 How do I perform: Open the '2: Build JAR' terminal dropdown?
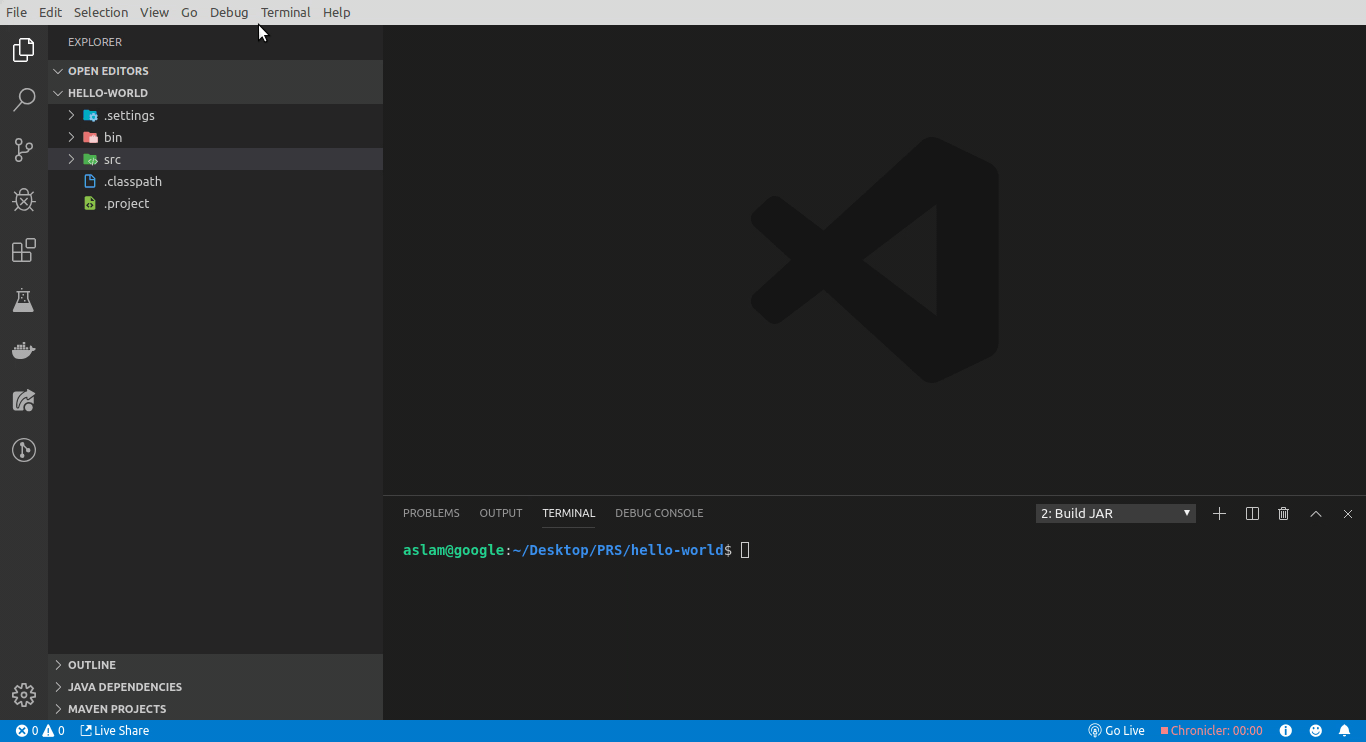coord(1114,513)
